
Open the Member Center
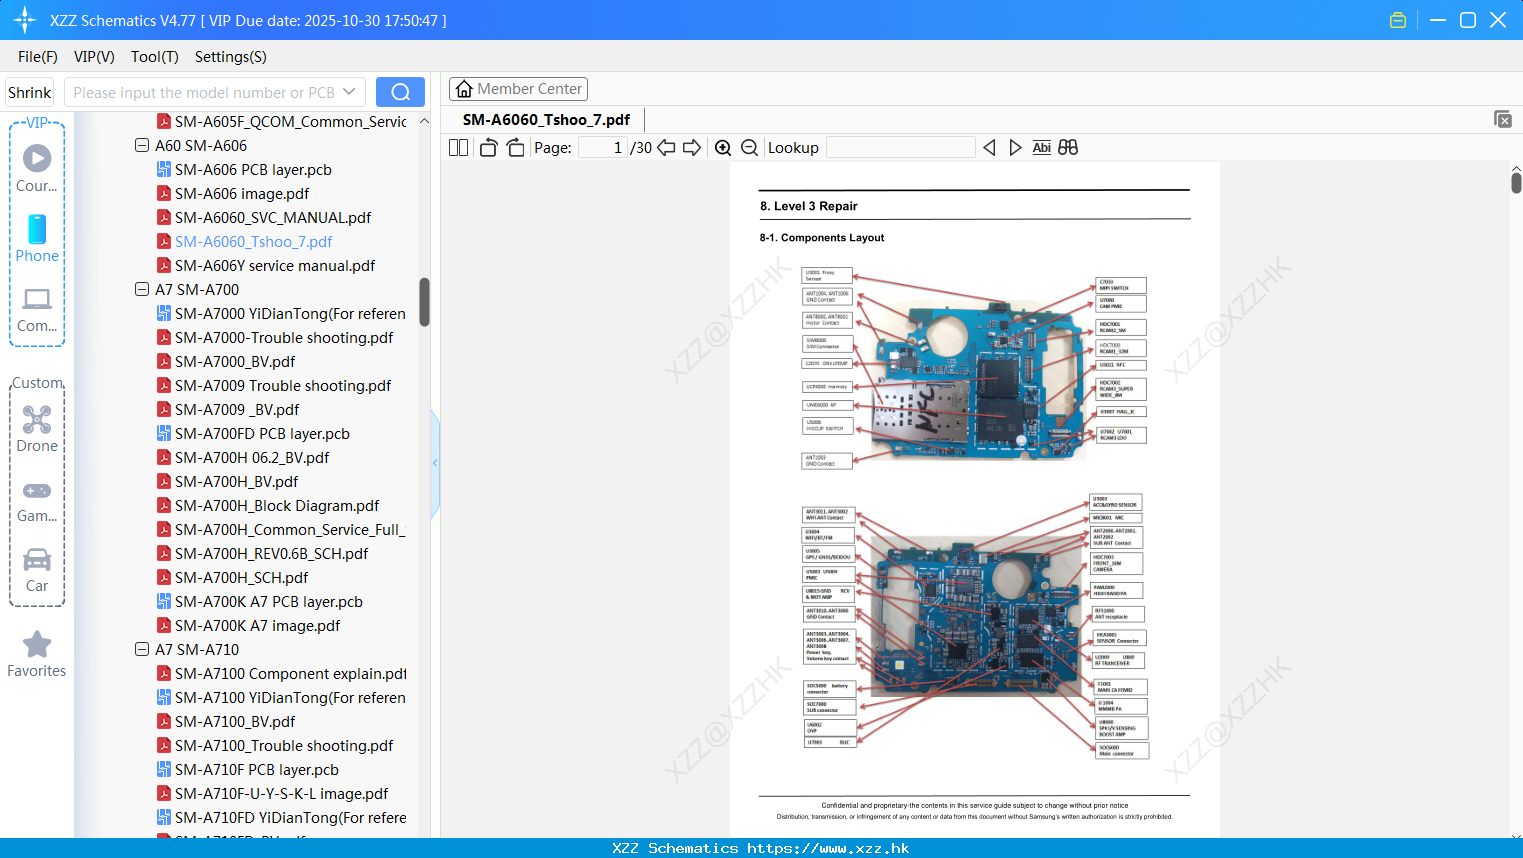click(518, 89)
